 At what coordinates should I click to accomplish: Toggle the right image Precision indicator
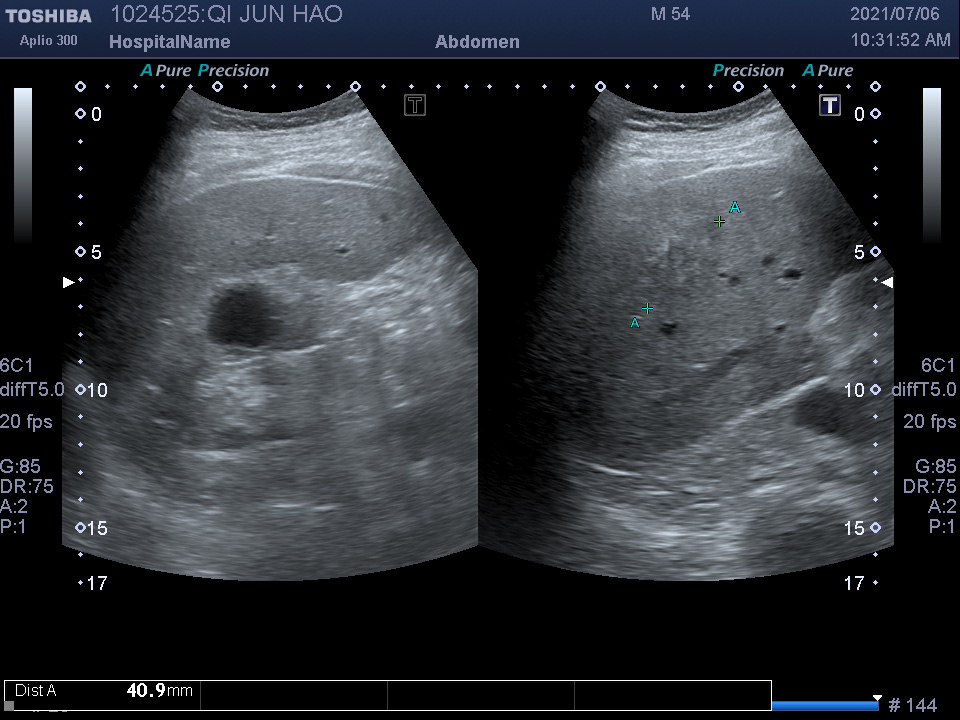tap(748, 71)
